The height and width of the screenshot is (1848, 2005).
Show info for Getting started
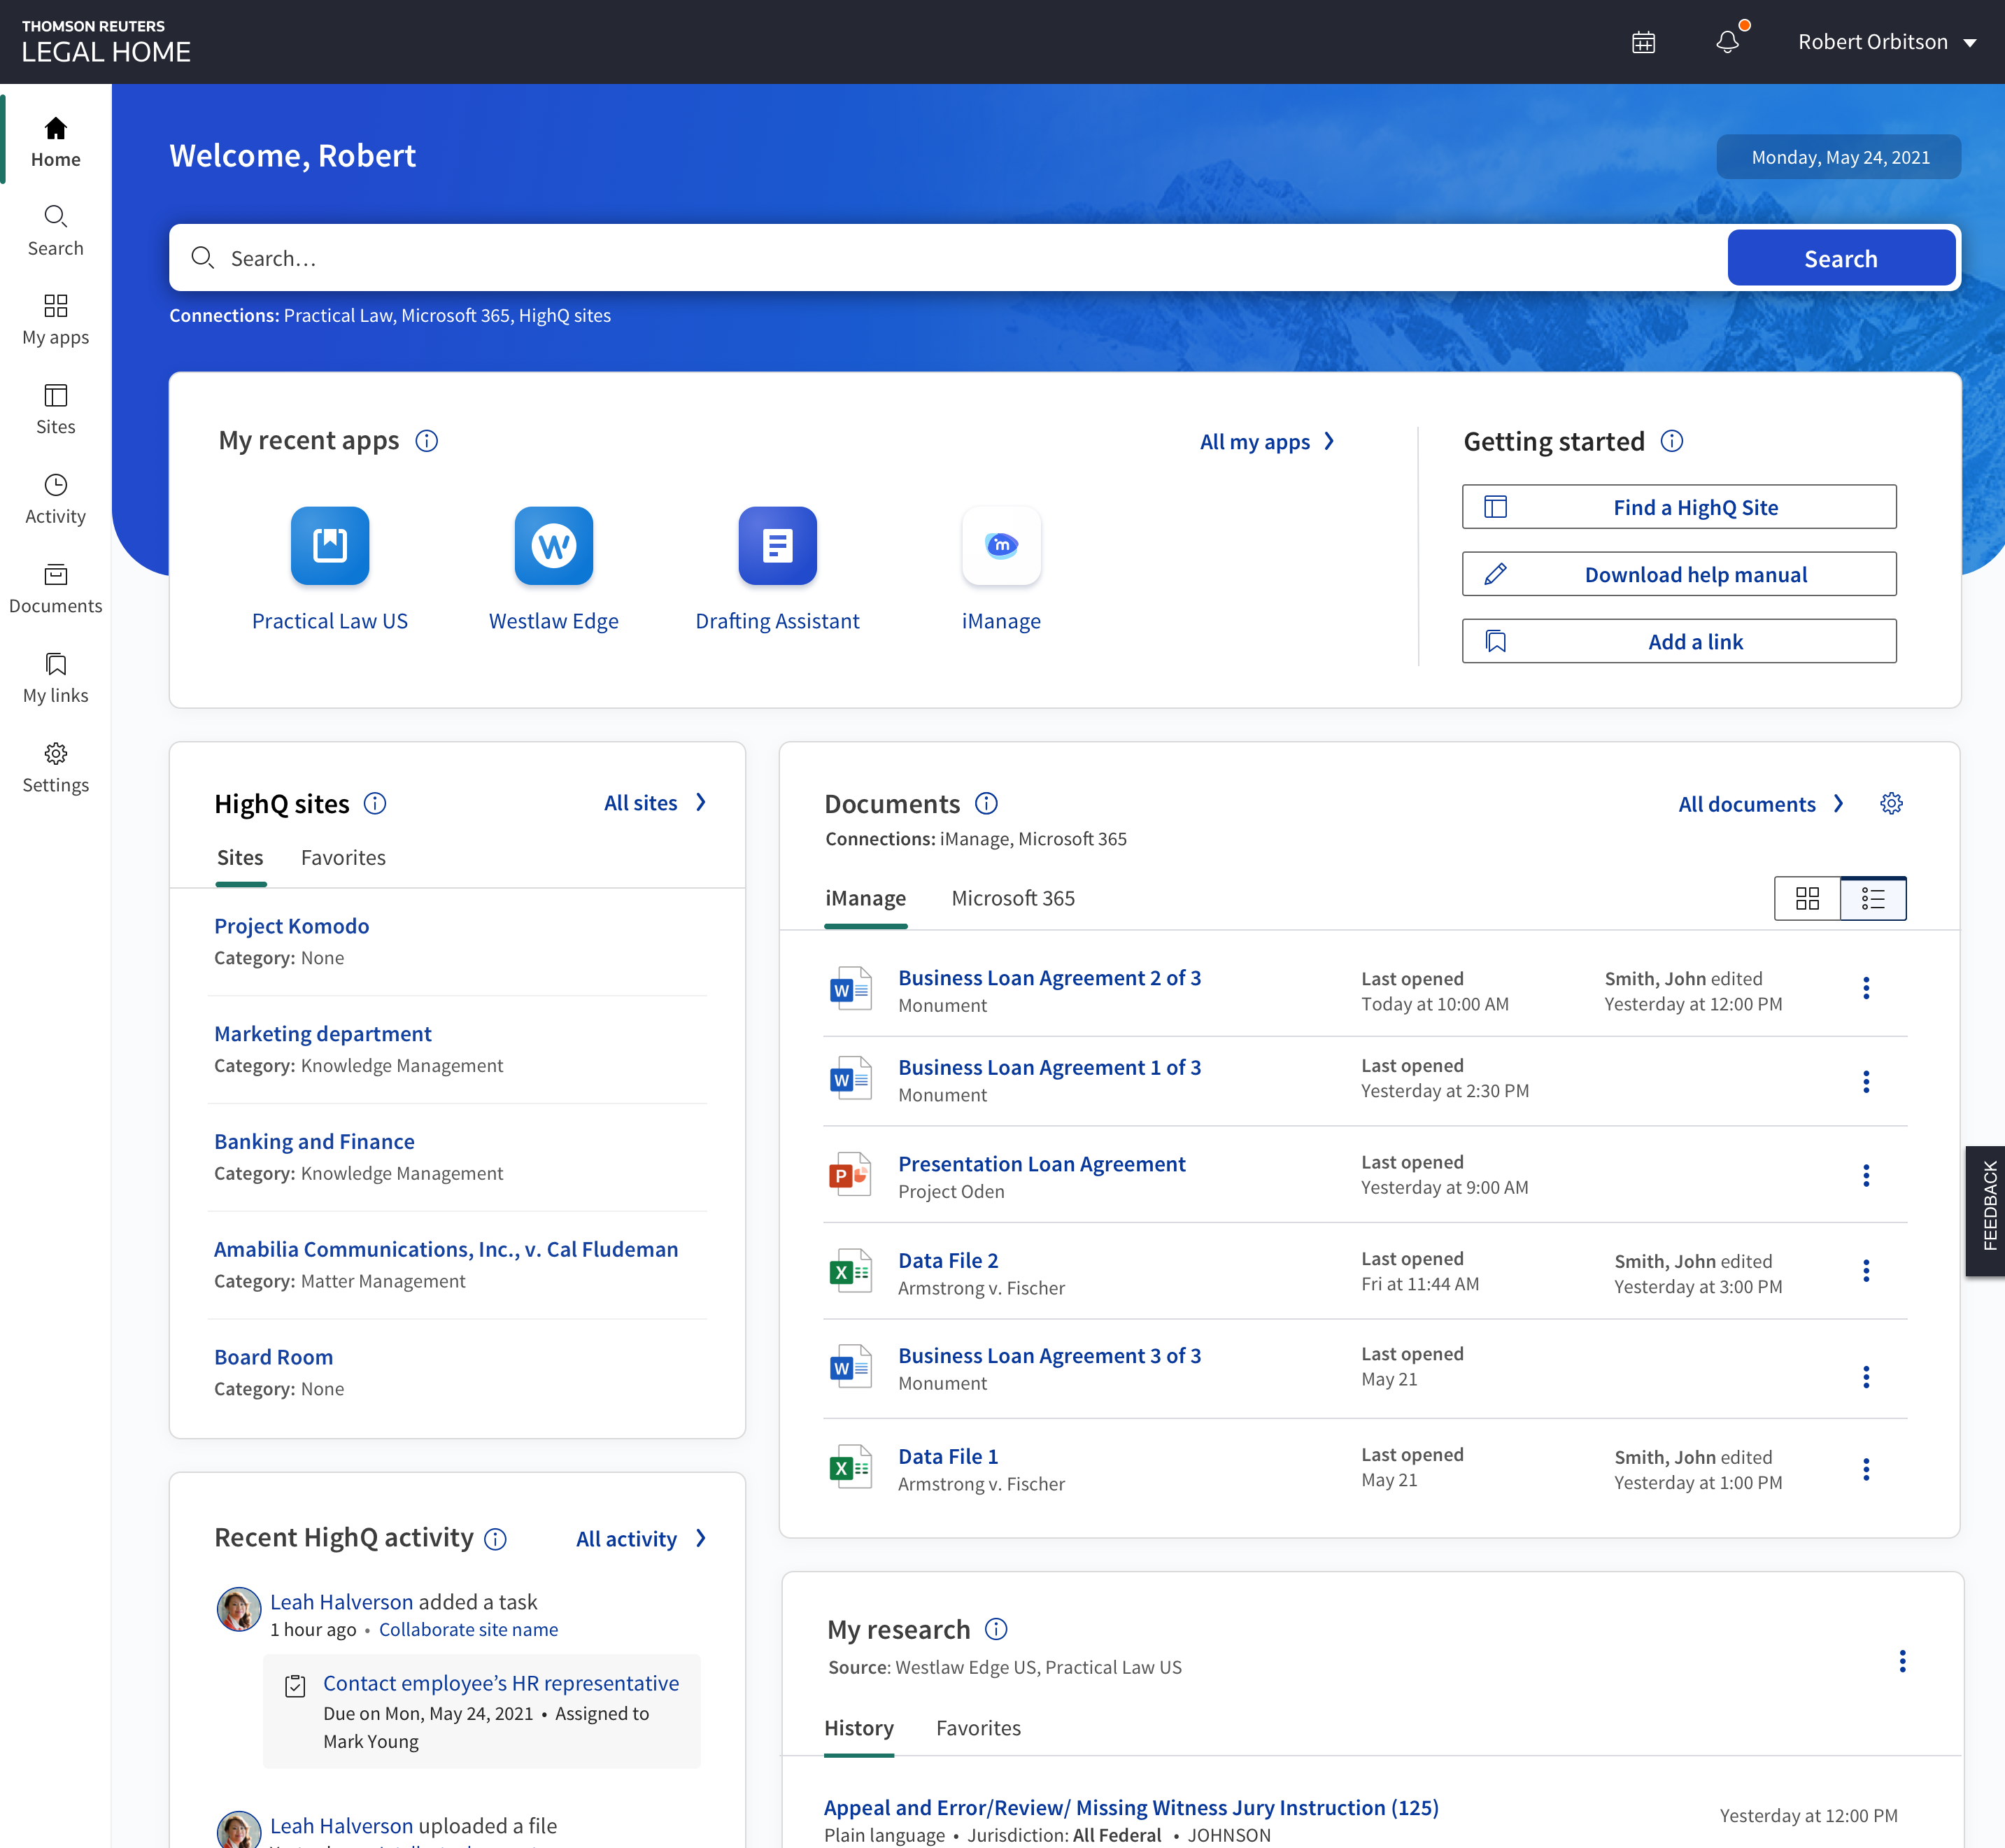pos(1672,441)
